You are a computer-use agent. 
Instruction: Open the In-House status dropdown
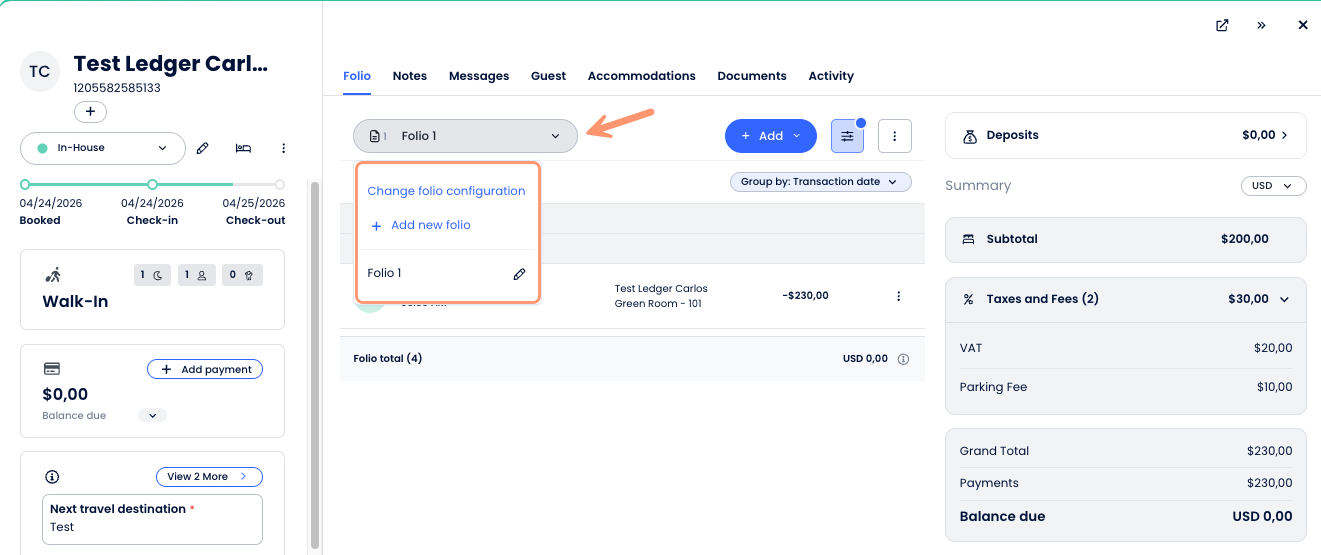pyautogui.click(x=103, y=148)
